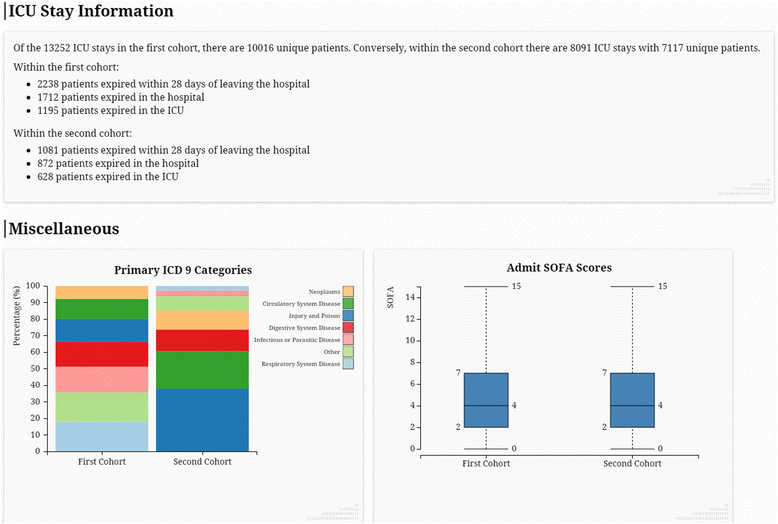Click the Primary ICD 9 Categories chart title

point(183,270)
